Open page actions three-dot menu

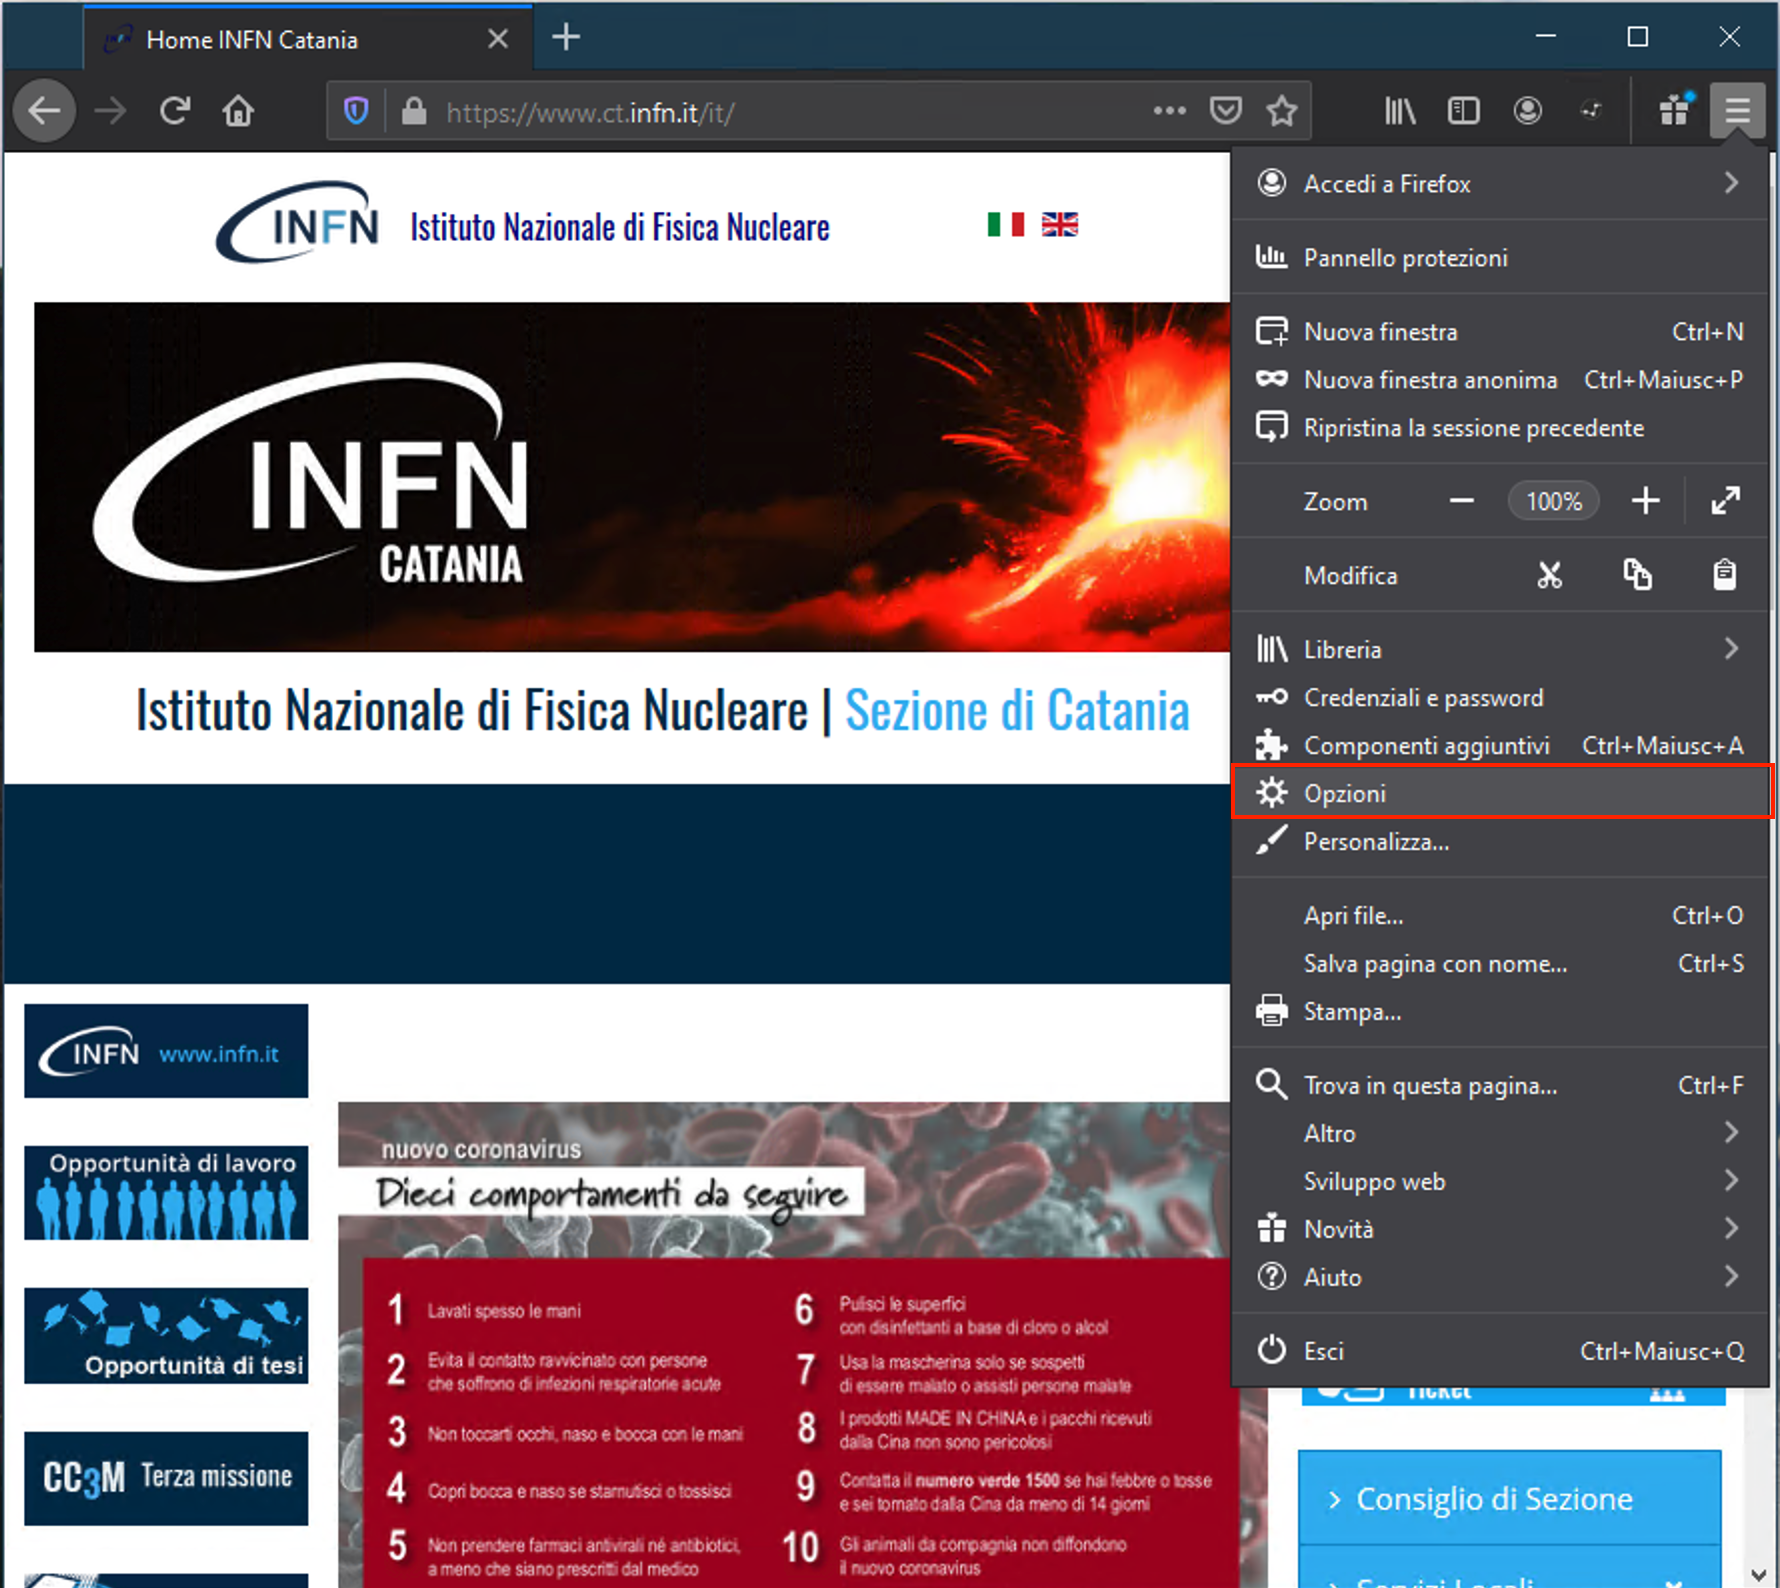click(x=1169, y=111)
